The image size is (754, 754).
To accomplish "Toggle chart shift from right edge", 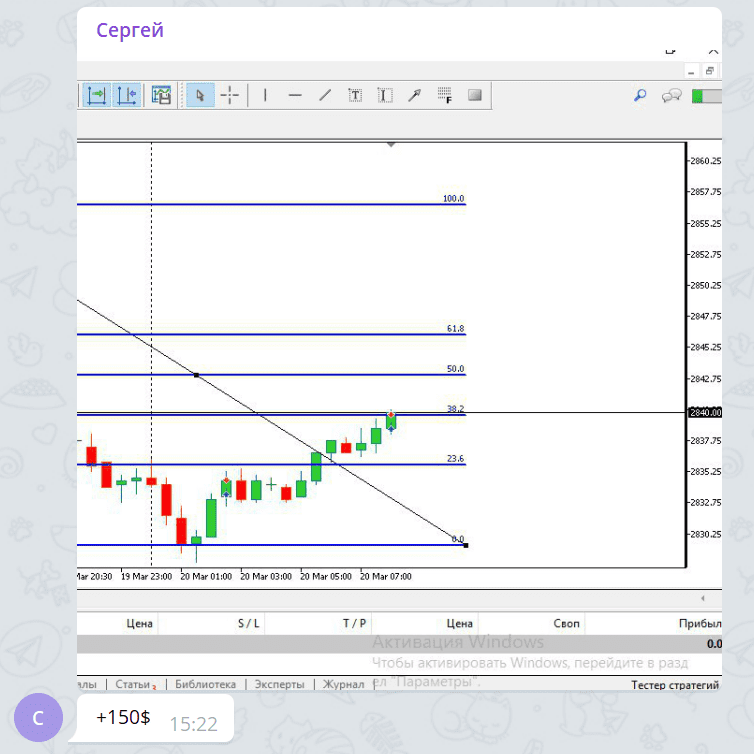I will click(x=126, y=95).
